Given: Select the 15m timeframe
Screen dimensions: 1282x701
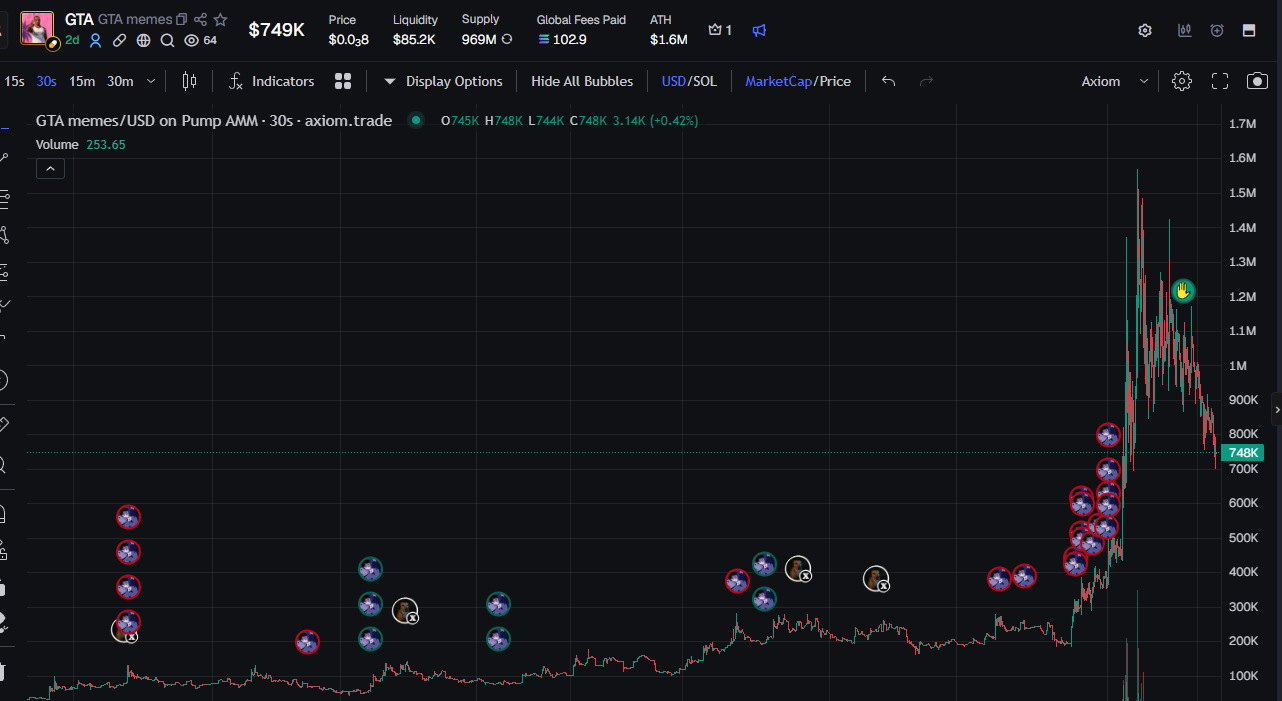Looking at the screenshot, I should coord(82,81).
